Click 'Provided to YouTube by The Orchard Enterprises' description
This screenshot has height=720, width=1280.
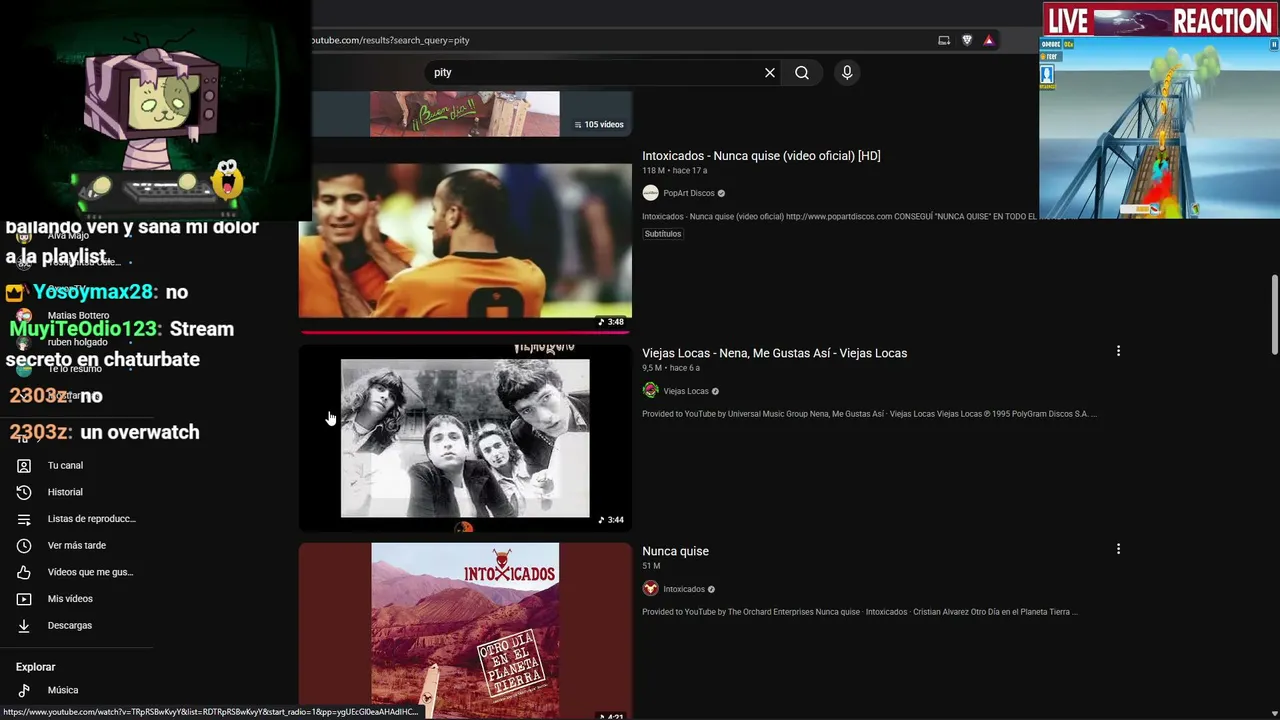859,612
